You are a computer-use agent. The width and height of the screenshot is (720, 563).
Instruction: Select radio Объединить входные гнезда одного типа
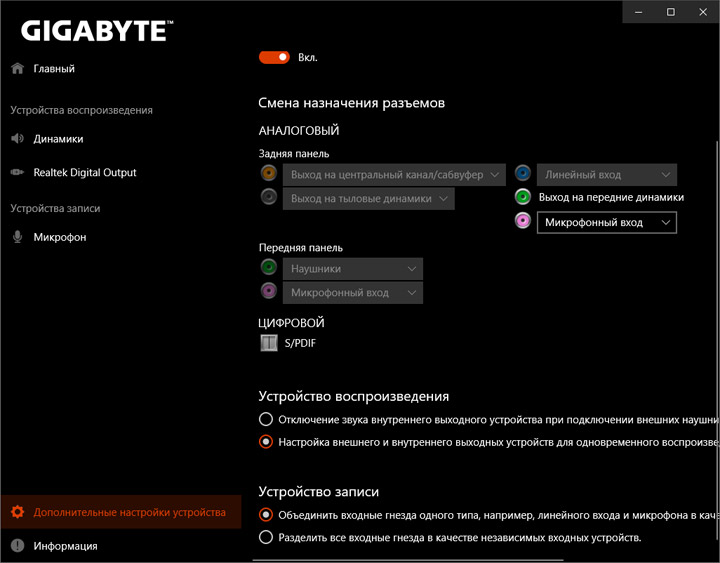(266, 515)
